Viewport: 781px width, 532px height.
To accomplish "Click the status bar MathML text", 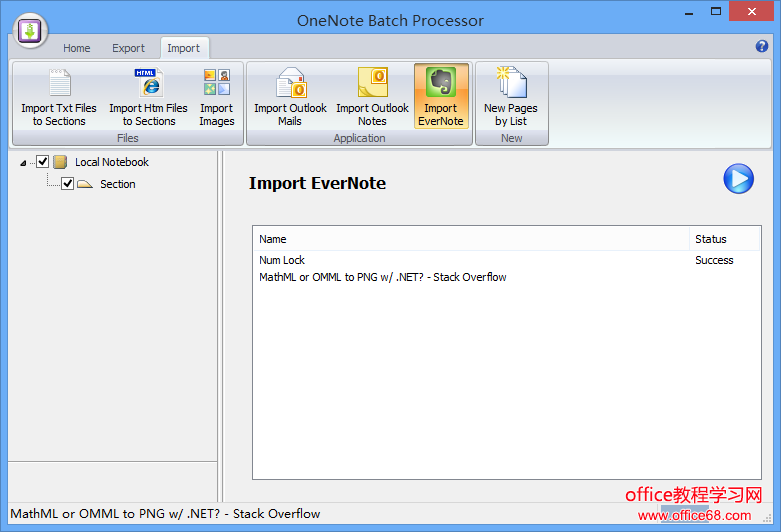I will pos(165,514).
